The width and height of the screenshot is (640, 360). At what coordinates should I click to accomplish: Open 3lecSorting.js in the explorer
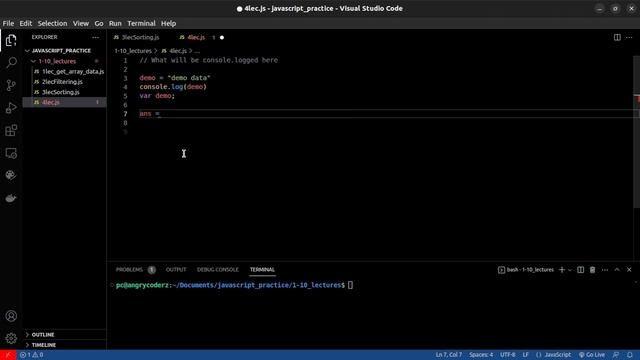pyautogui.click(x=60, y=92)
